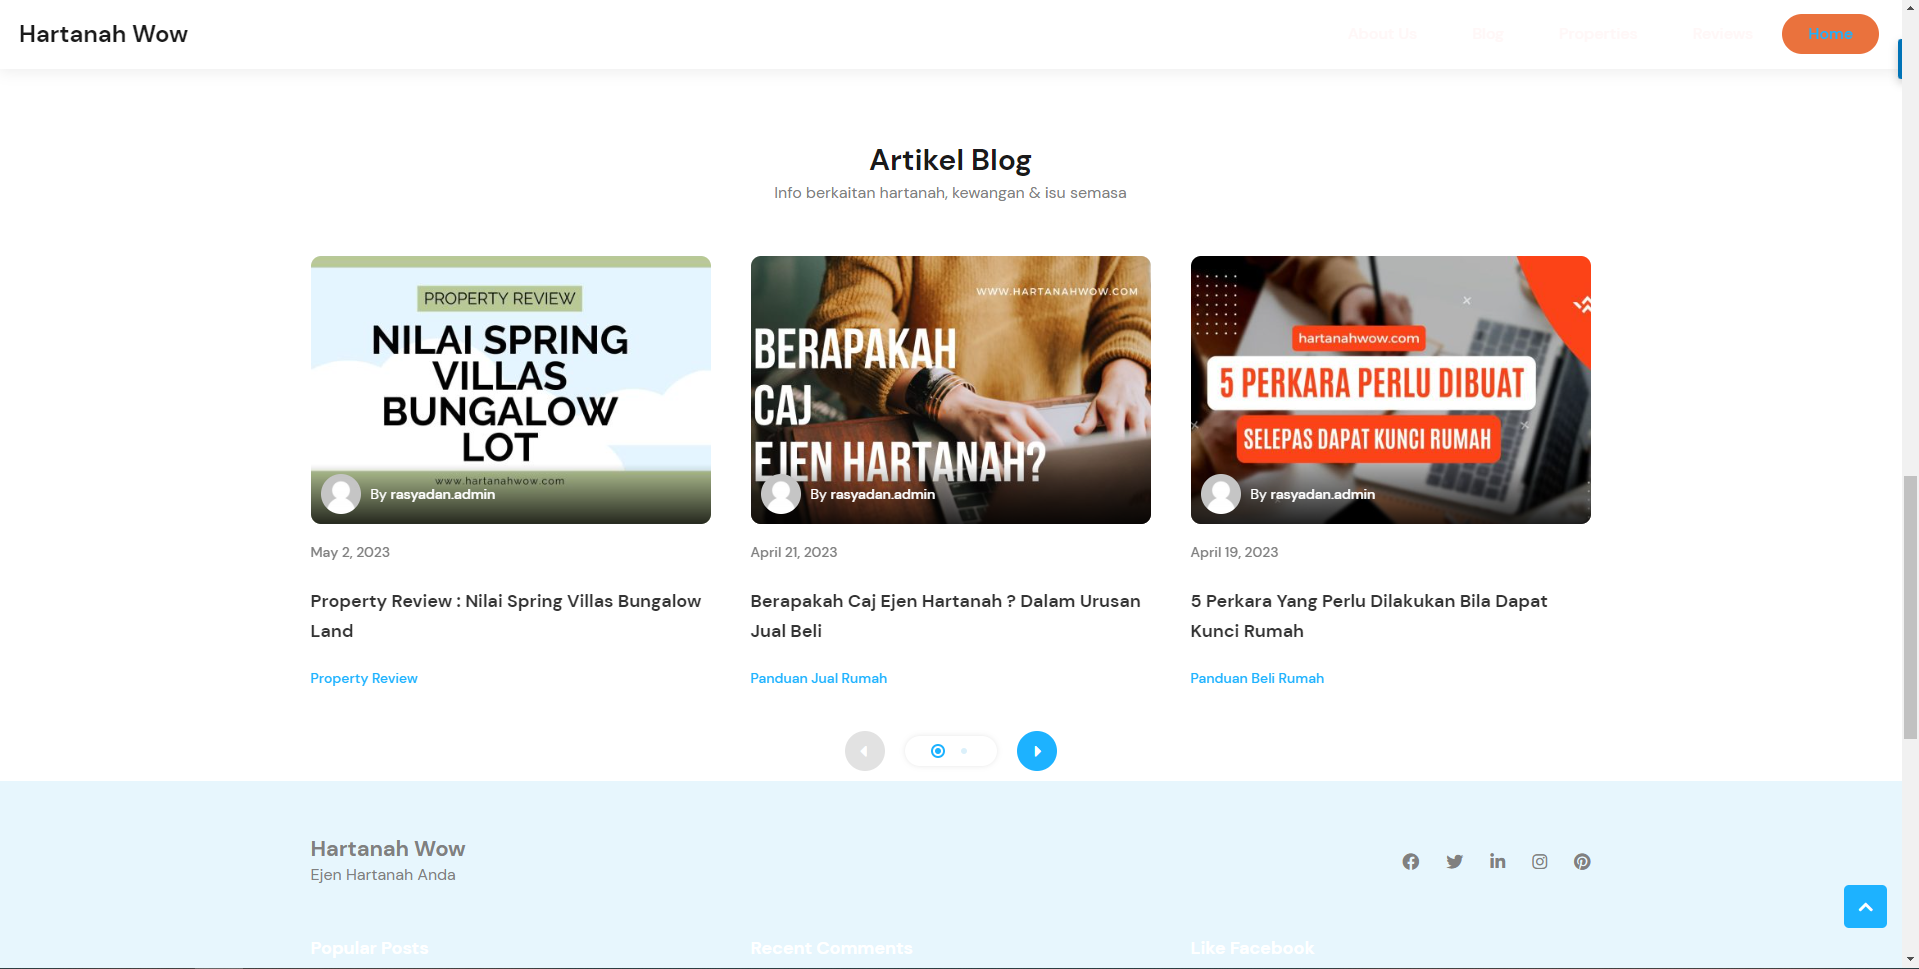Click the orange Home menu button
1919x969 pixels.
coord(1830,34)
